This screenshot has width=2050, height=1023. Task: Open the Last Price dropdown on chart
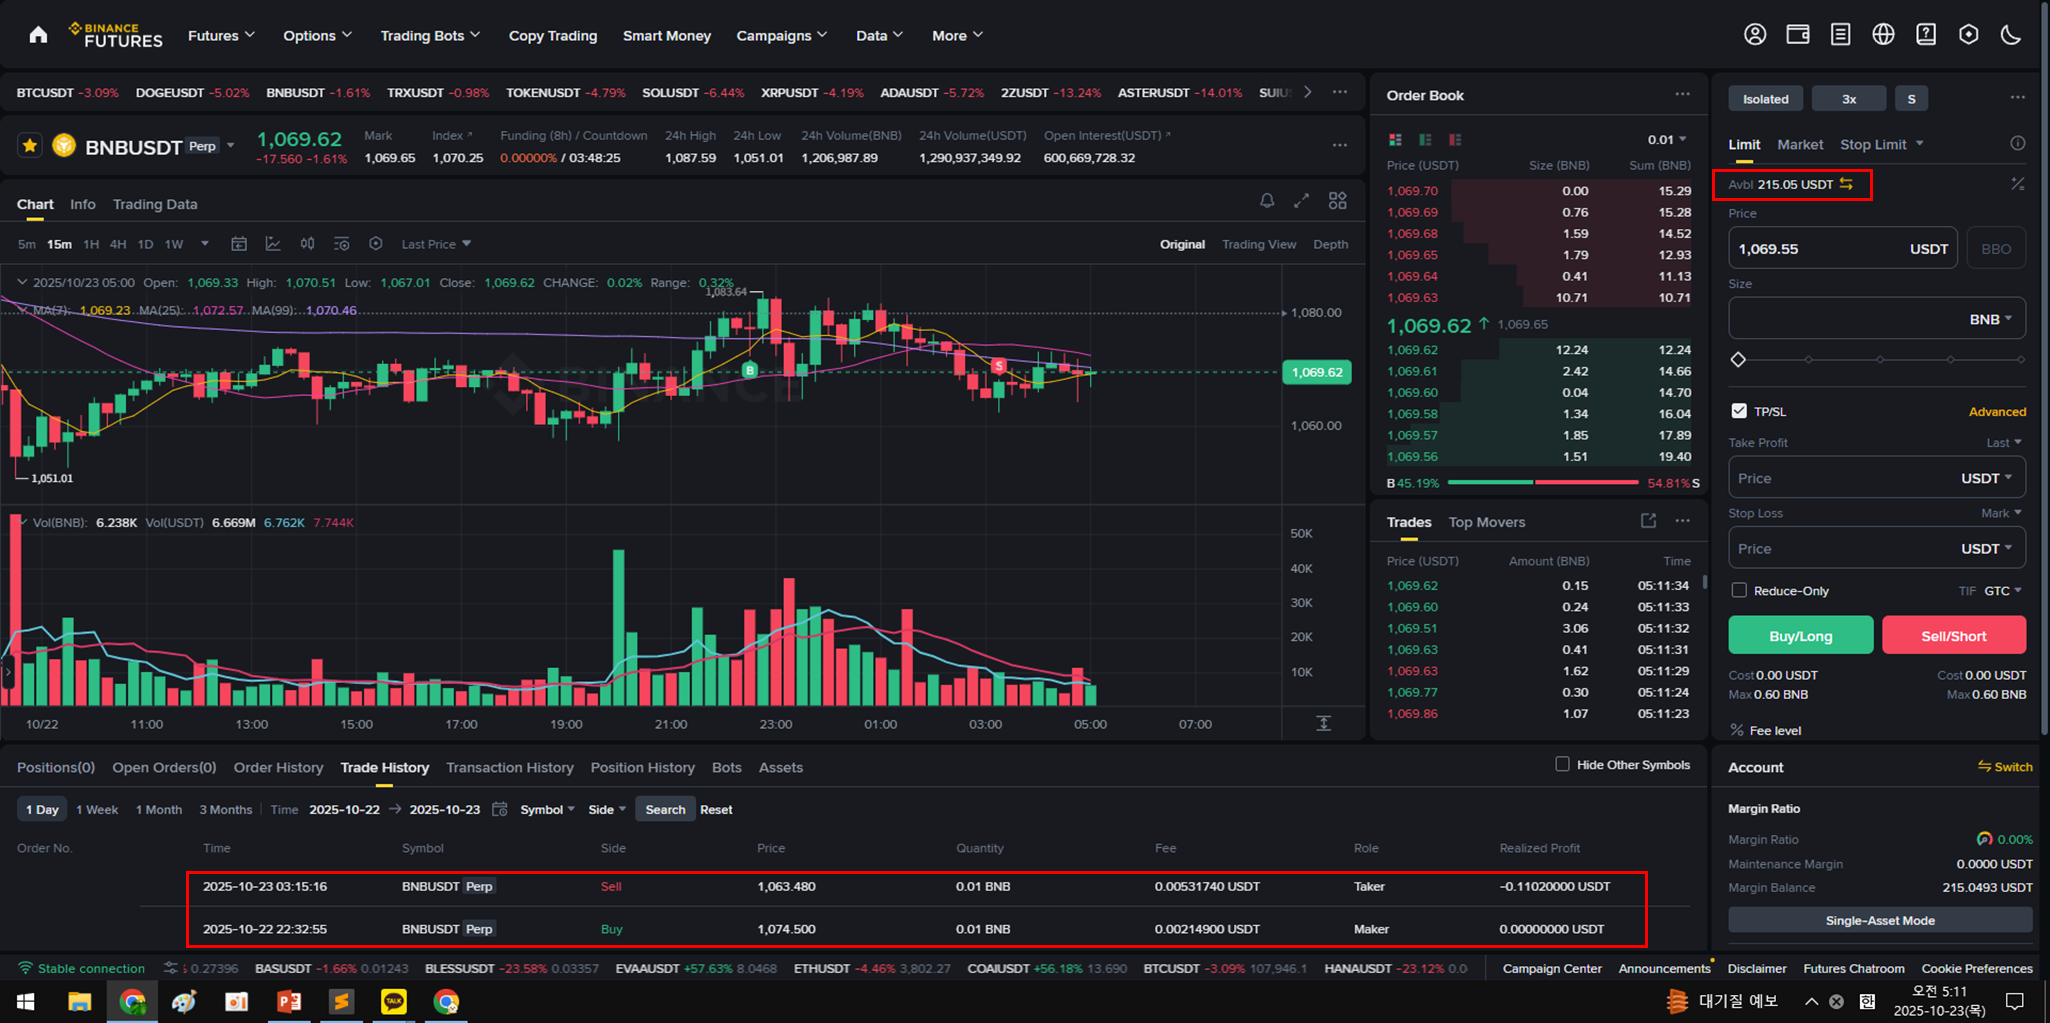[x=436, y=244]
